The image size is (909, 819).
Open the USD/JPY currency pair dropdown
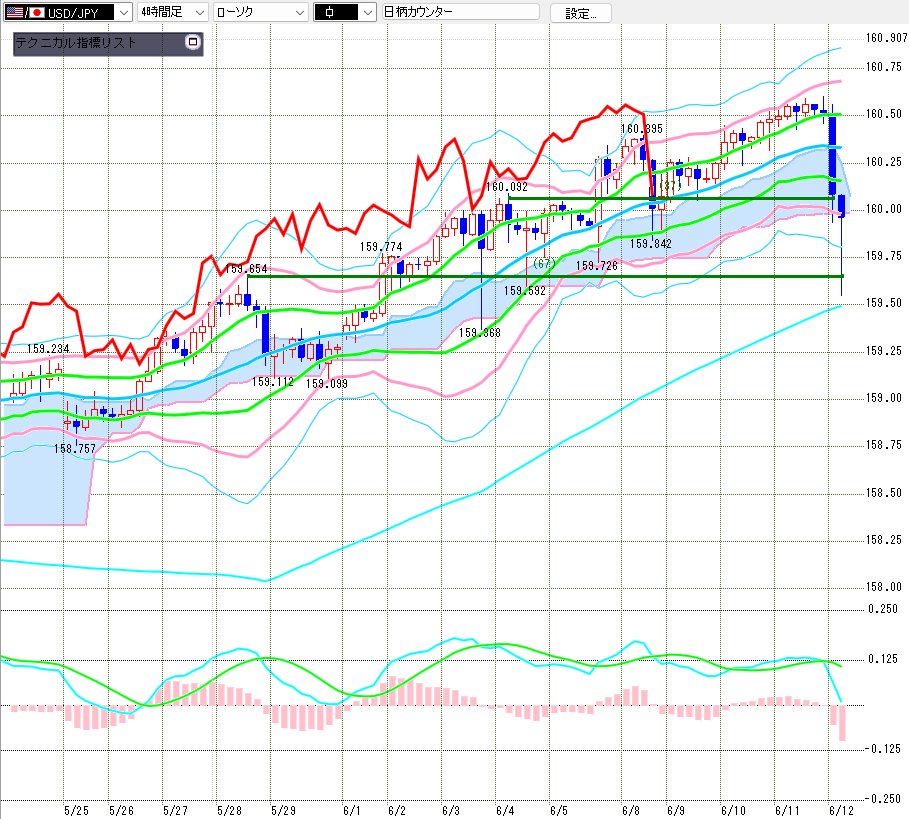122,12
